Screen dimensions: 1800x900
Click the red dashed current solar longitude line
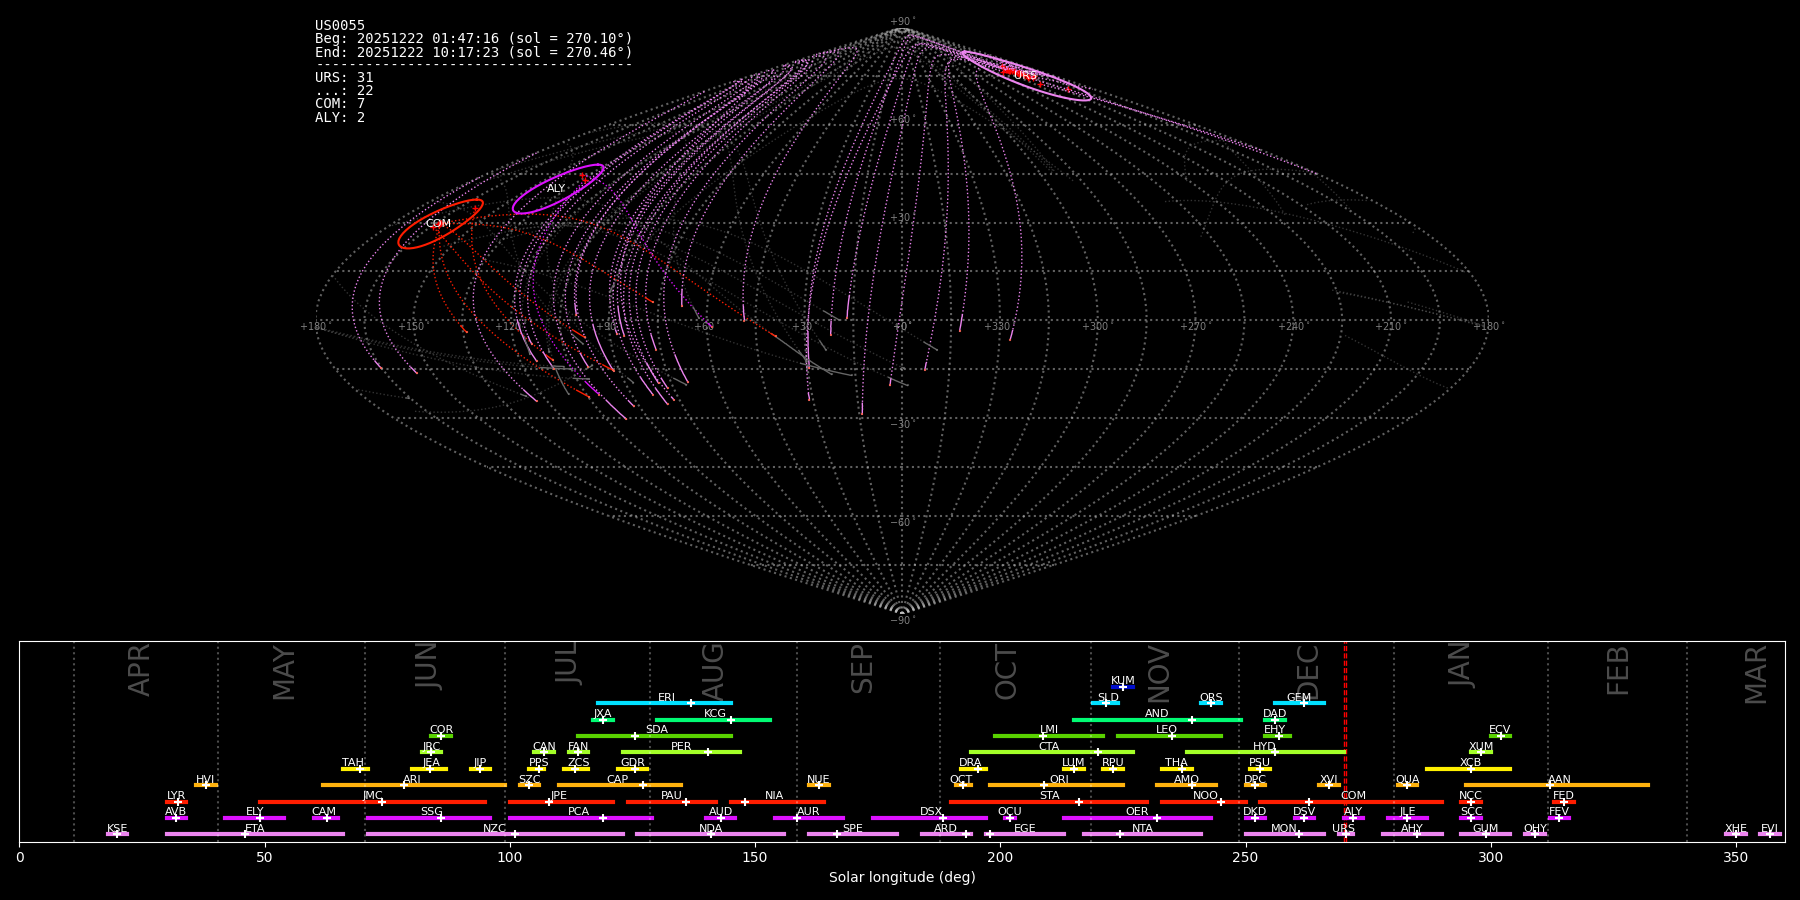[x=1345, y=742]
